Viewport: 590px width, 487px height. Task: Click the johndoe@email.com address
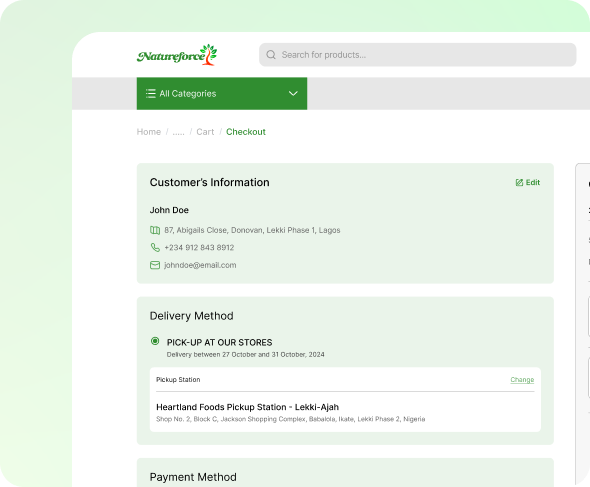pyautogui.click(x=200, y=265)
